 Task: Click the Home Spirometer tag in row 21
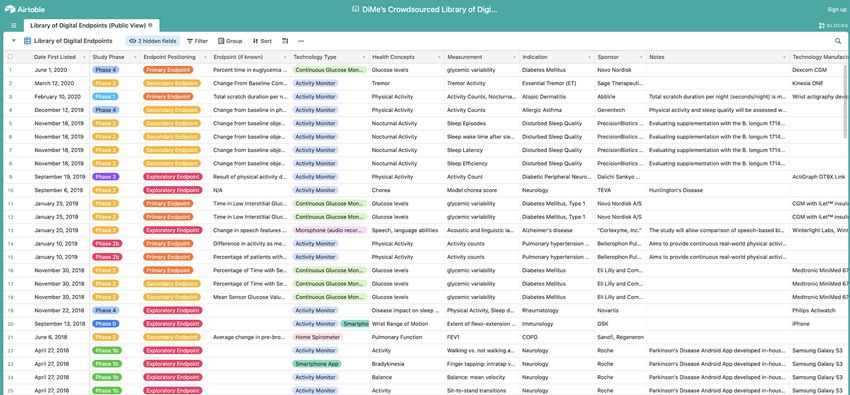(x=318, y=337)
